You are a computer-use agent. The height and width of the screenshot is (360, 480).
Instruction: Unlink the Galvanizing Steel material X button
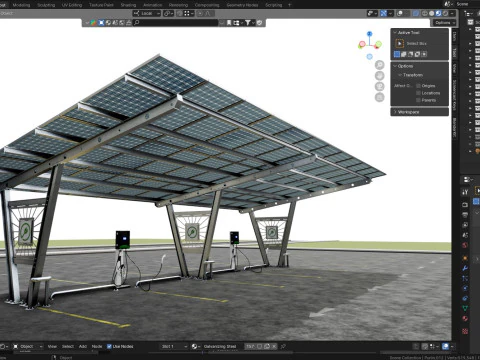pyautogui.click(x=274, y=347)
